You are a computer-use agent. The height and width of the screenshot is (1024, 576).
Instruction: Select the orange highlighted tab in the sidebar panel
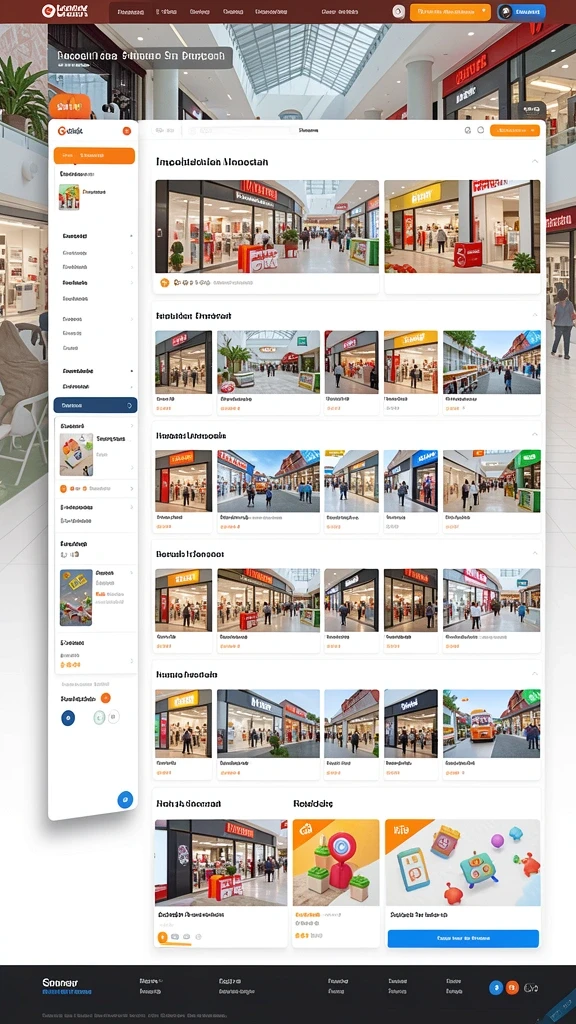pos(95,155)
